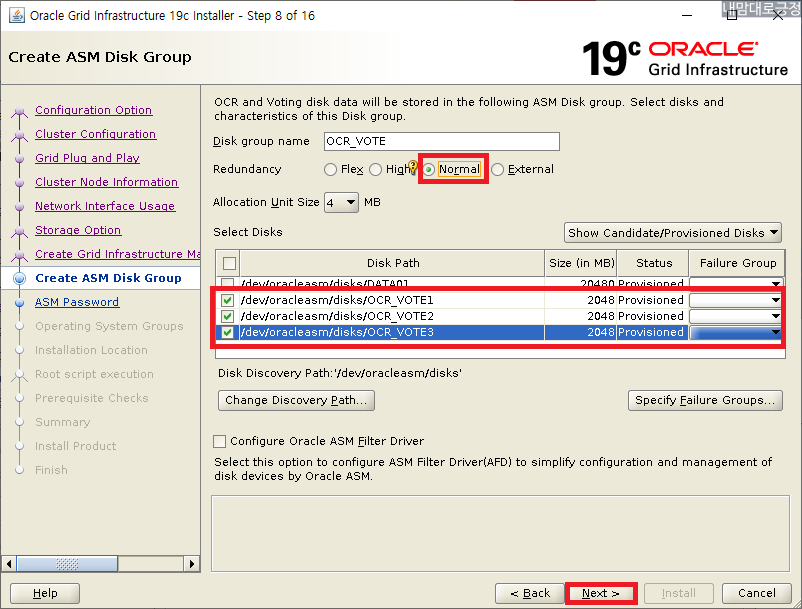Click the High redundancy hint lightbulb icon
The width and height of the screenshot is (802, 609).
(x=413, y=166)
